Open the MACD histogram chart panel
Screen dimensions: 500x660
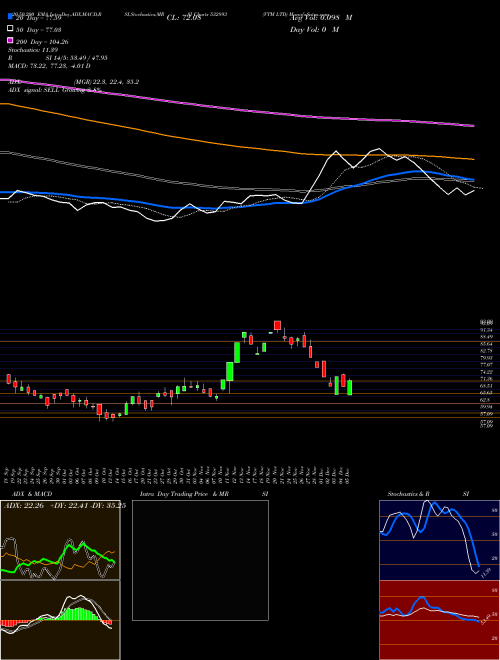(x=60, y=620)
